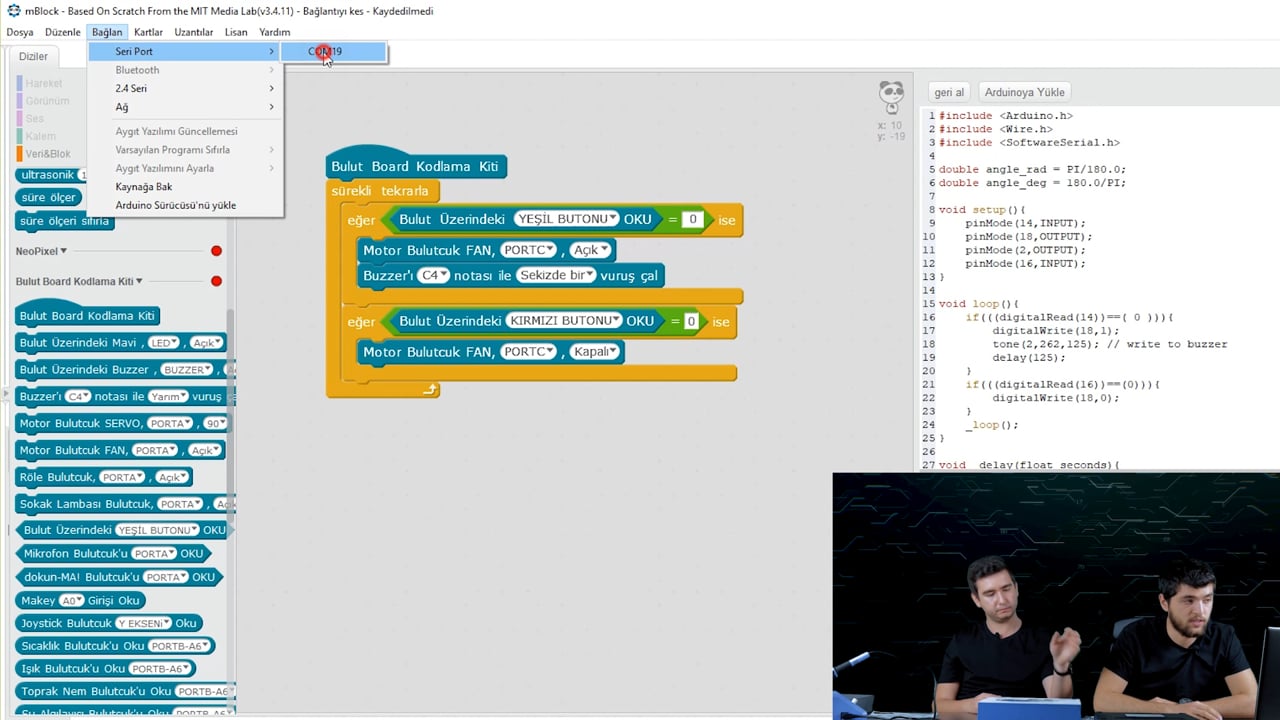Open LED dropdown in Bulut Üzerindeki Mavi palette block
The width and height of the screenshot is (1280, 720).
point(164,343)
